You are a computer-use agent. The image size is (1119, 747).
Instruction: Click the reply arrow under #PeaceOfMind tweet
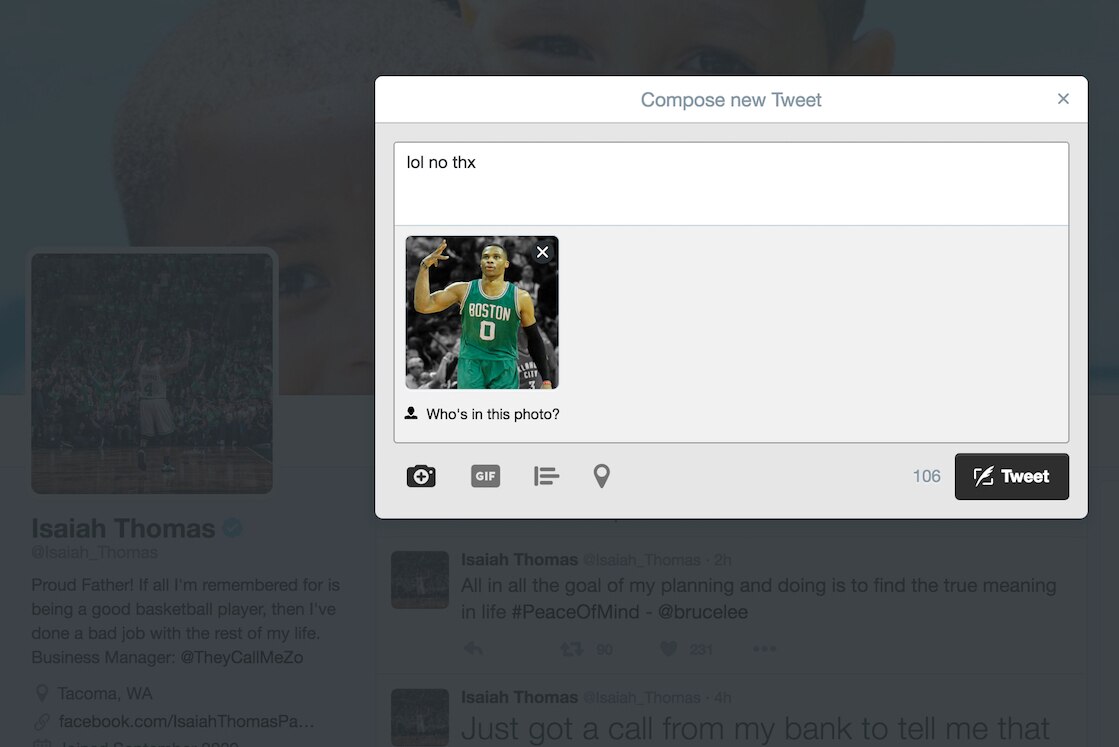(x=474, y=649)
